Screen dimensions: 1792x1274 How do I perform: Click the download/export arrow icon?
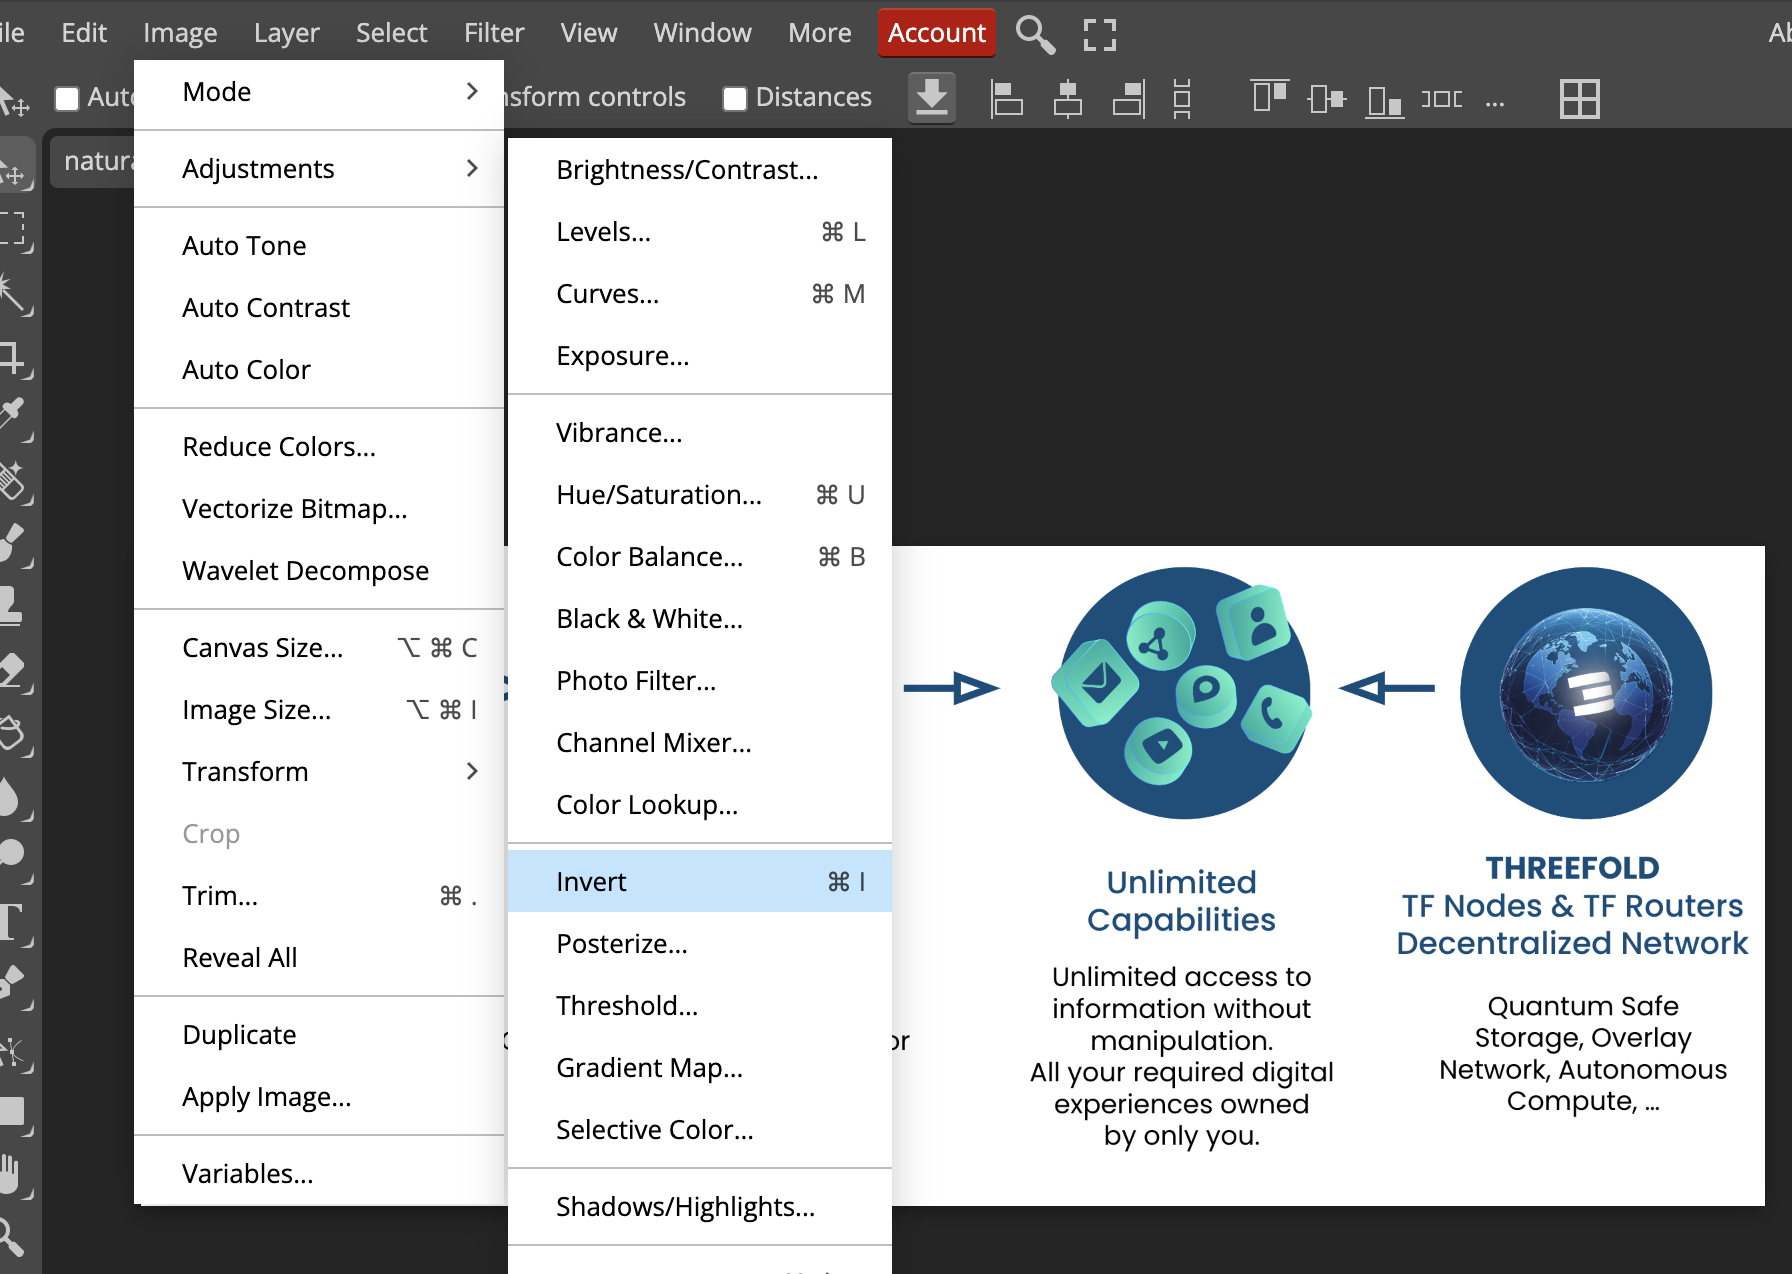coord(931,98)
